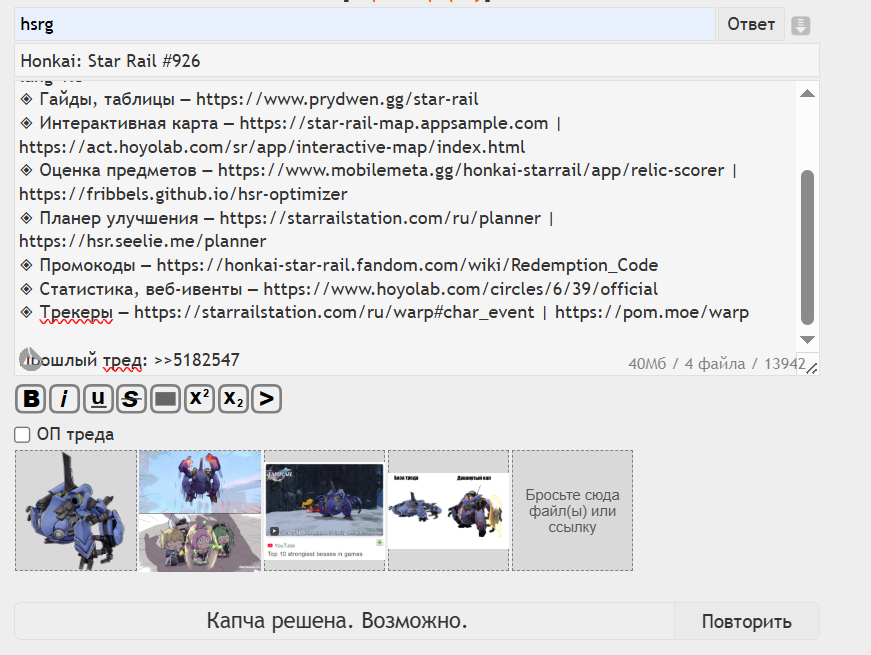Apply strikethrough formatting with S button
Image resolution: width=871 pixels, height=655 pixels.
tap(131, 398)
